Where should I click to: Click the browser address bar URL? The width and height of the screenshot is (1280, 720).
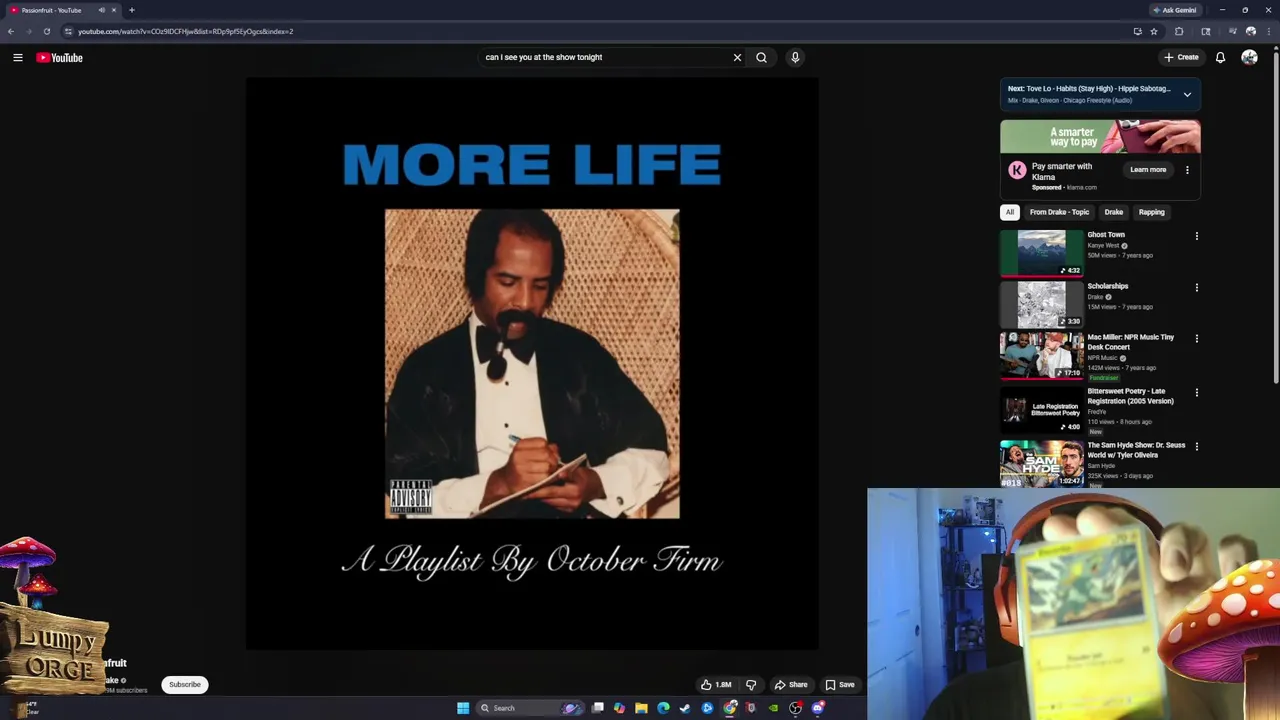[x=185, y=31]
